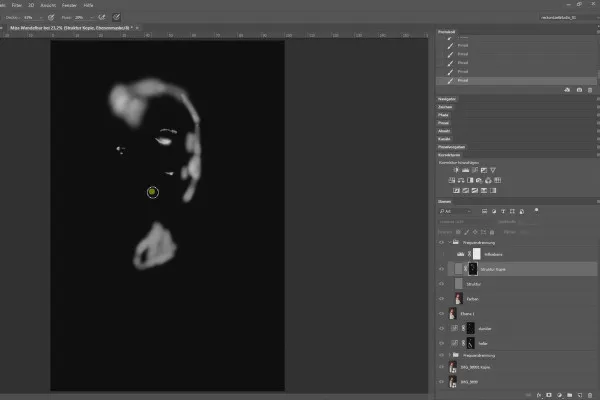Hide the Ebene 1 layer

pos(441,313)
